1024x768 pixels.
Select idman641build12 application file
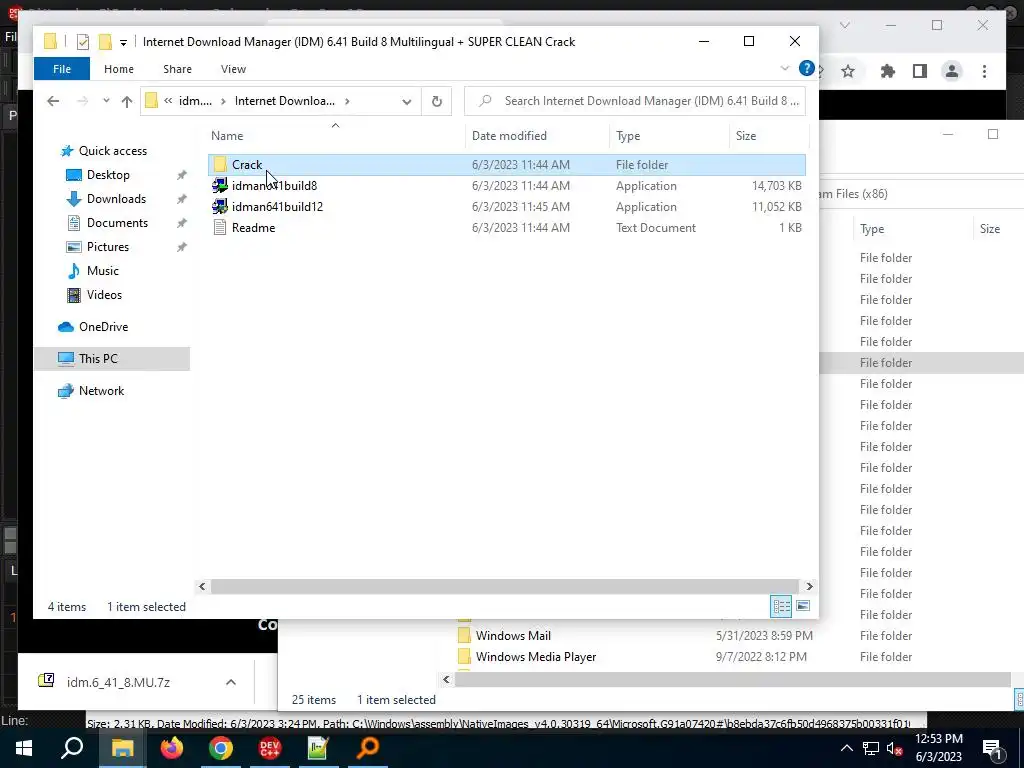[507, 206]
